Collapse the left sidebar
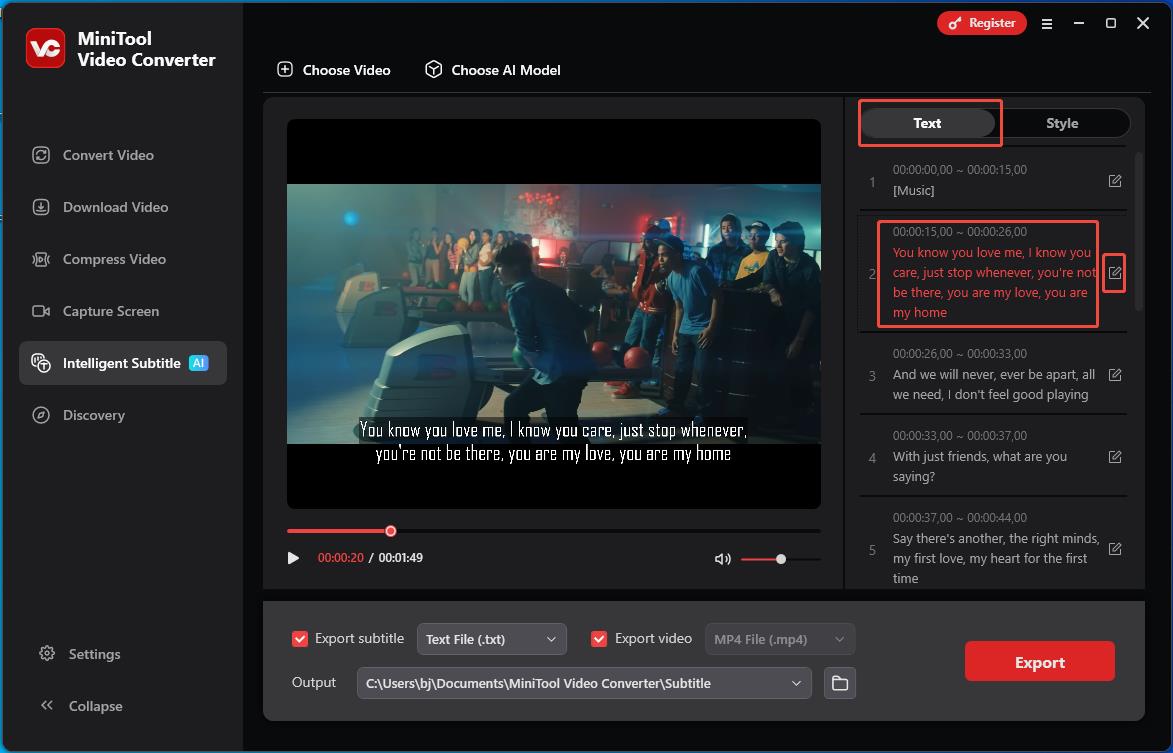Image resolution: width=1173 pixels, height=753 pixels. (82, 706)
